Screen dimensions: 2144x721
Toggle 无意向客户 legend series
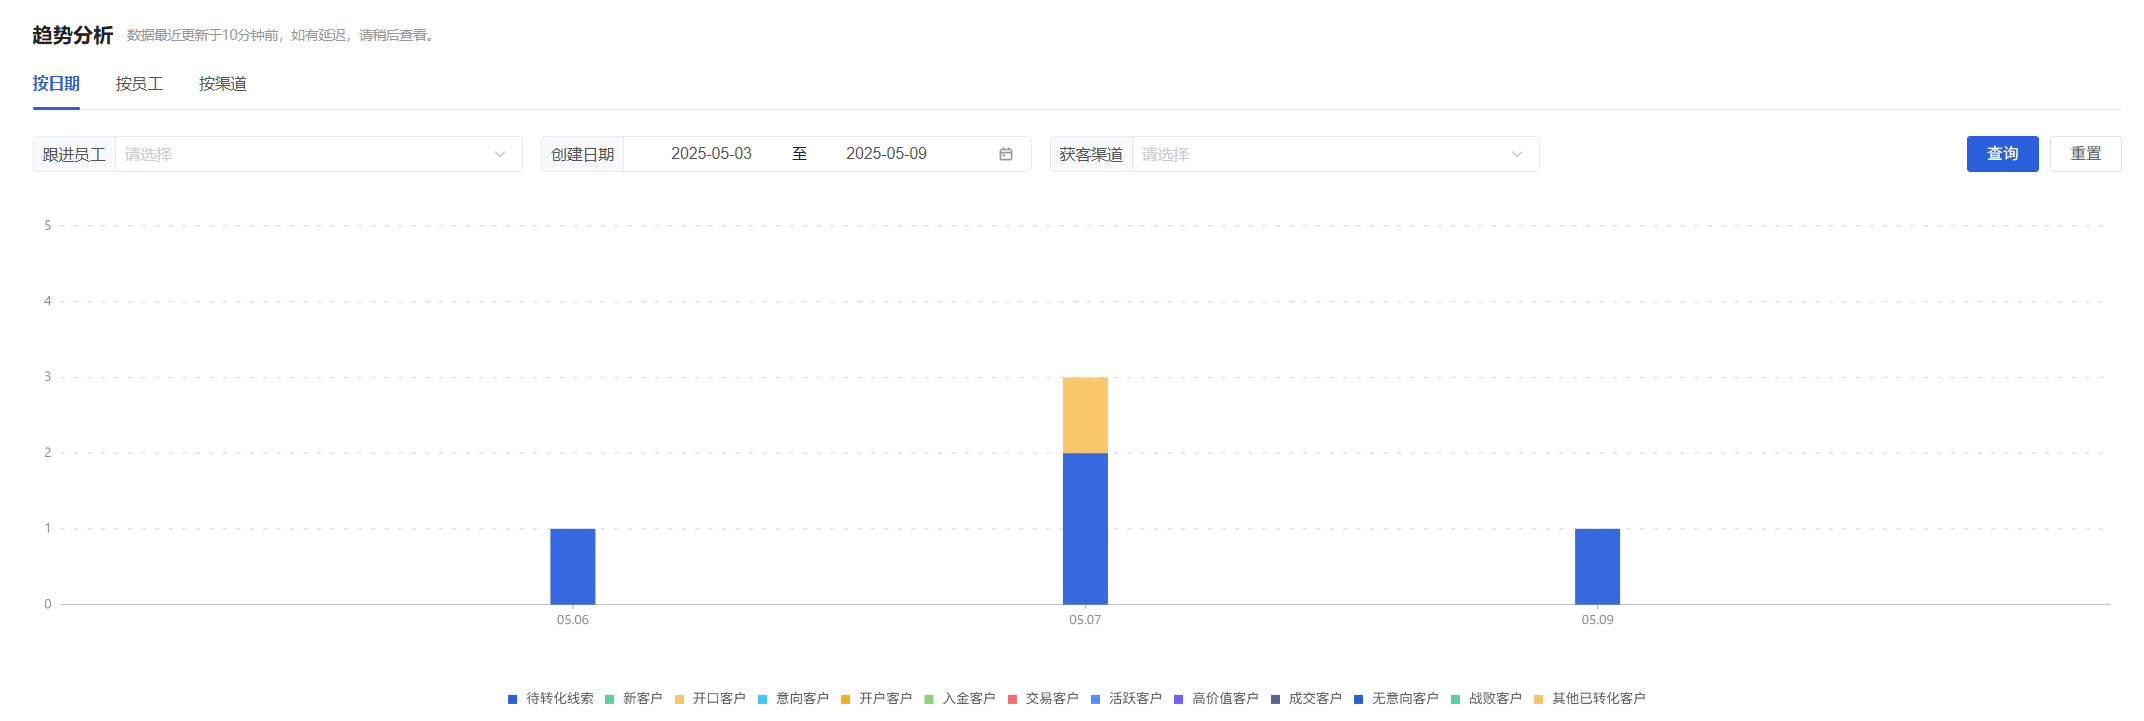pos(1396,698)
